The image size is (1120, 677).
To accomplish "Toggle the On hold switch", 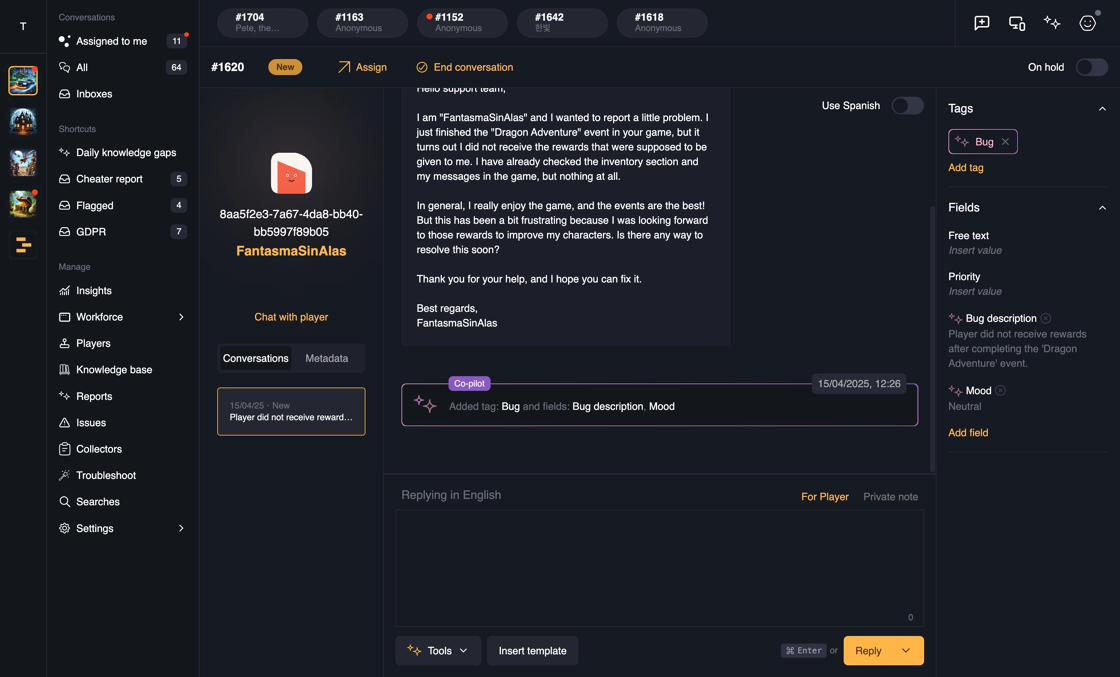I will (1091, 67).
